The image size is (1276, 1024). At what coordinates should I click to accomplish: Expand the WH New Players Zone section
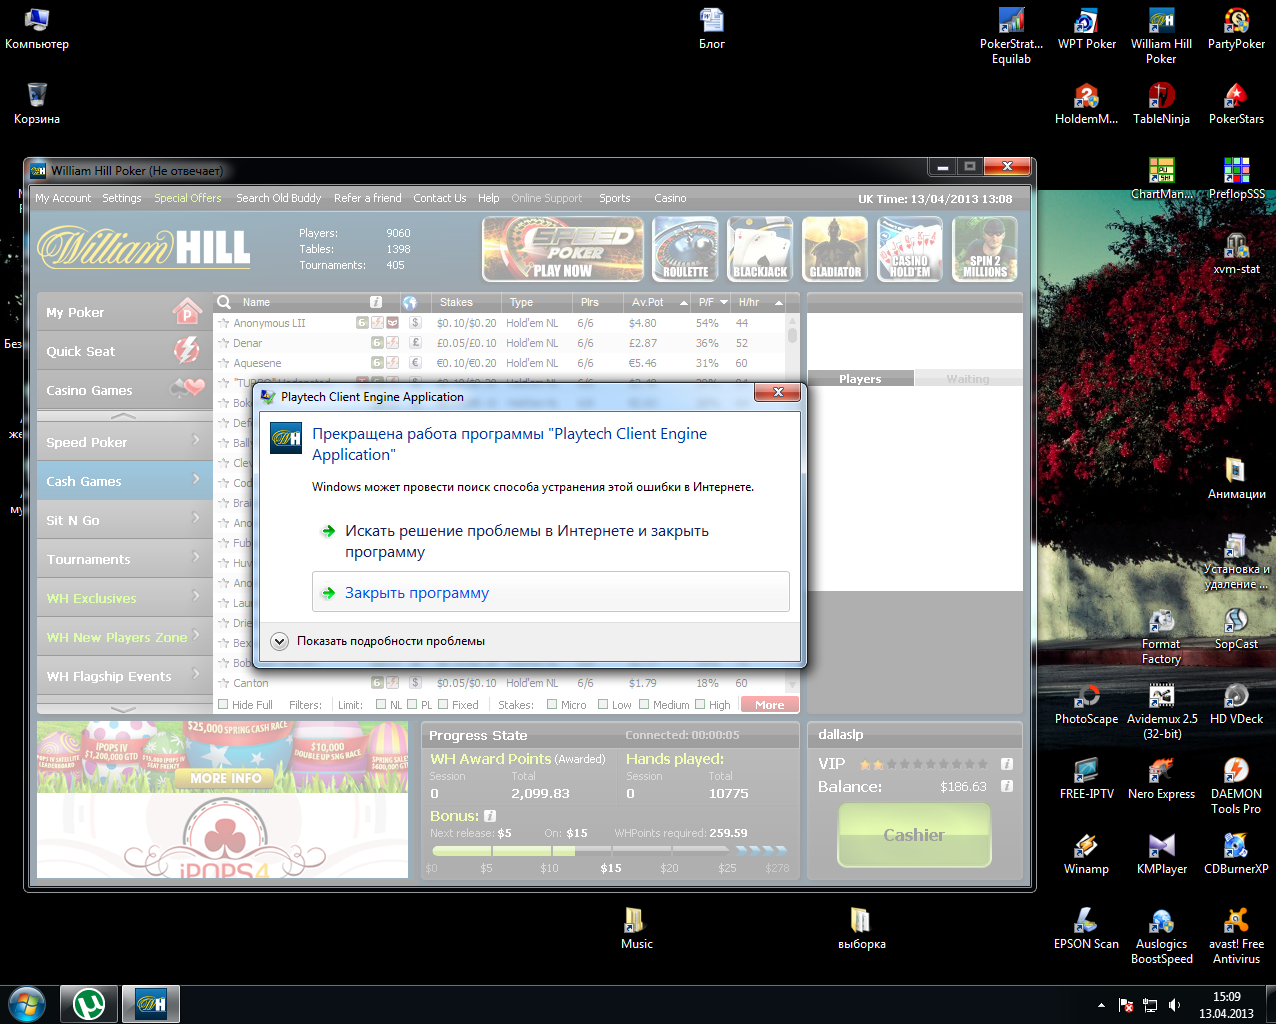coord(125,637)
